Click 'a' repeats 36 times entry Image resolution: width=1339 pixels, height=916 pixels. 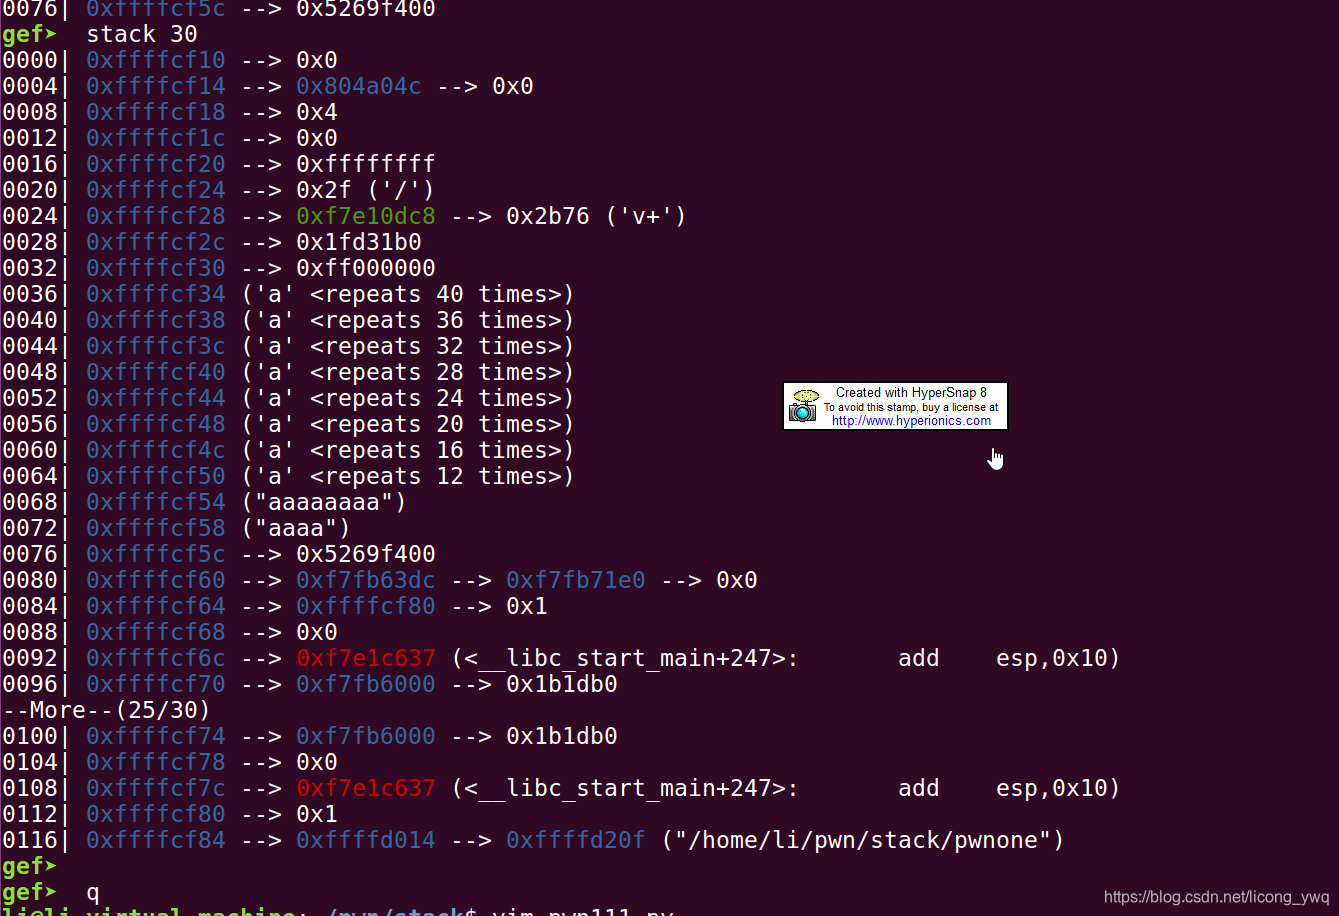408,320
